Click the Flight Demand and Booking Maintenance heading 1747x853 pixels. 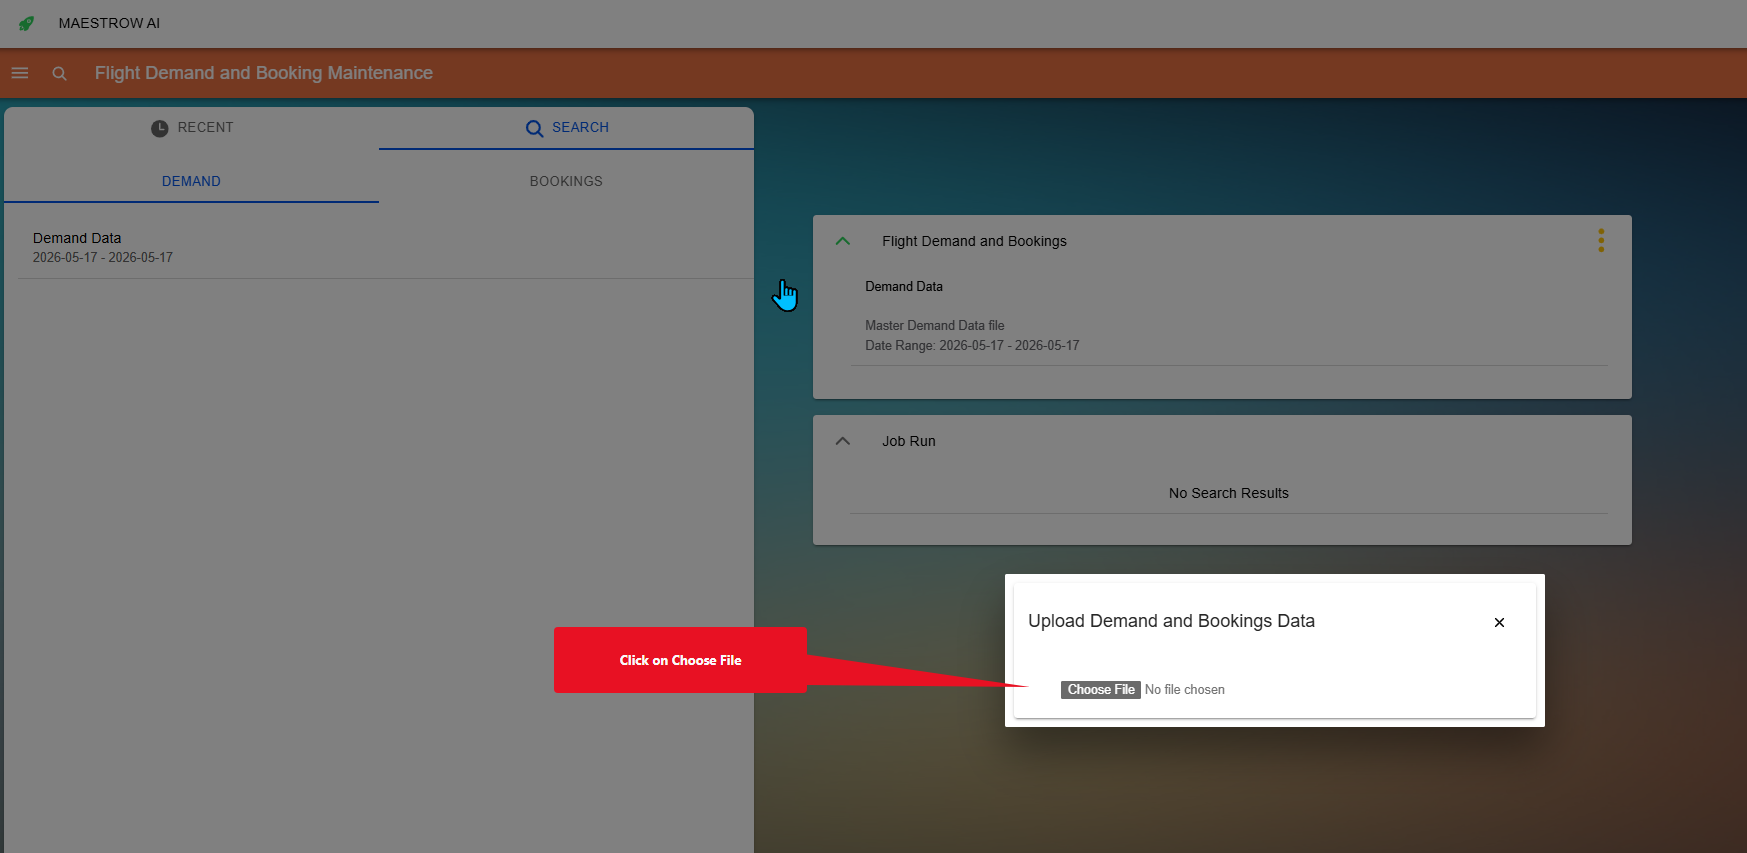tap(264, 73)
